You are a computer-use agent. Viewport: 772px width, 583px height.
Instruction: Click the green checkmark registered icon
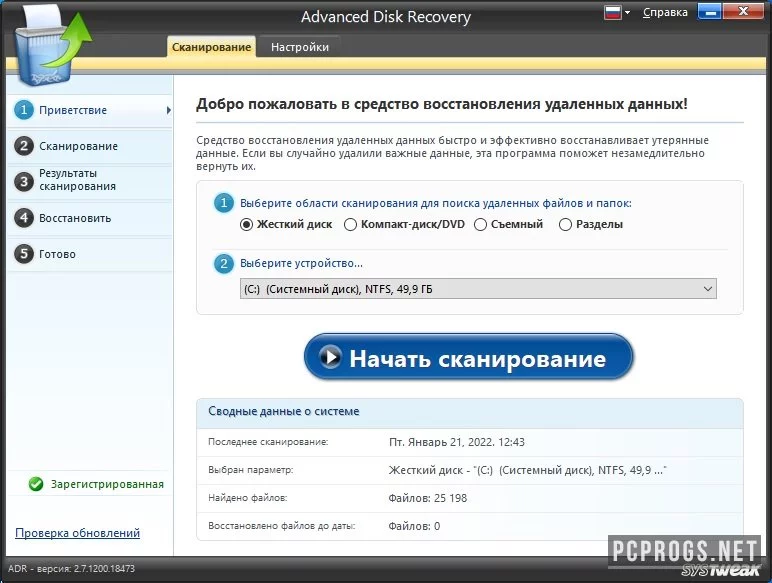tap(36, 484)
